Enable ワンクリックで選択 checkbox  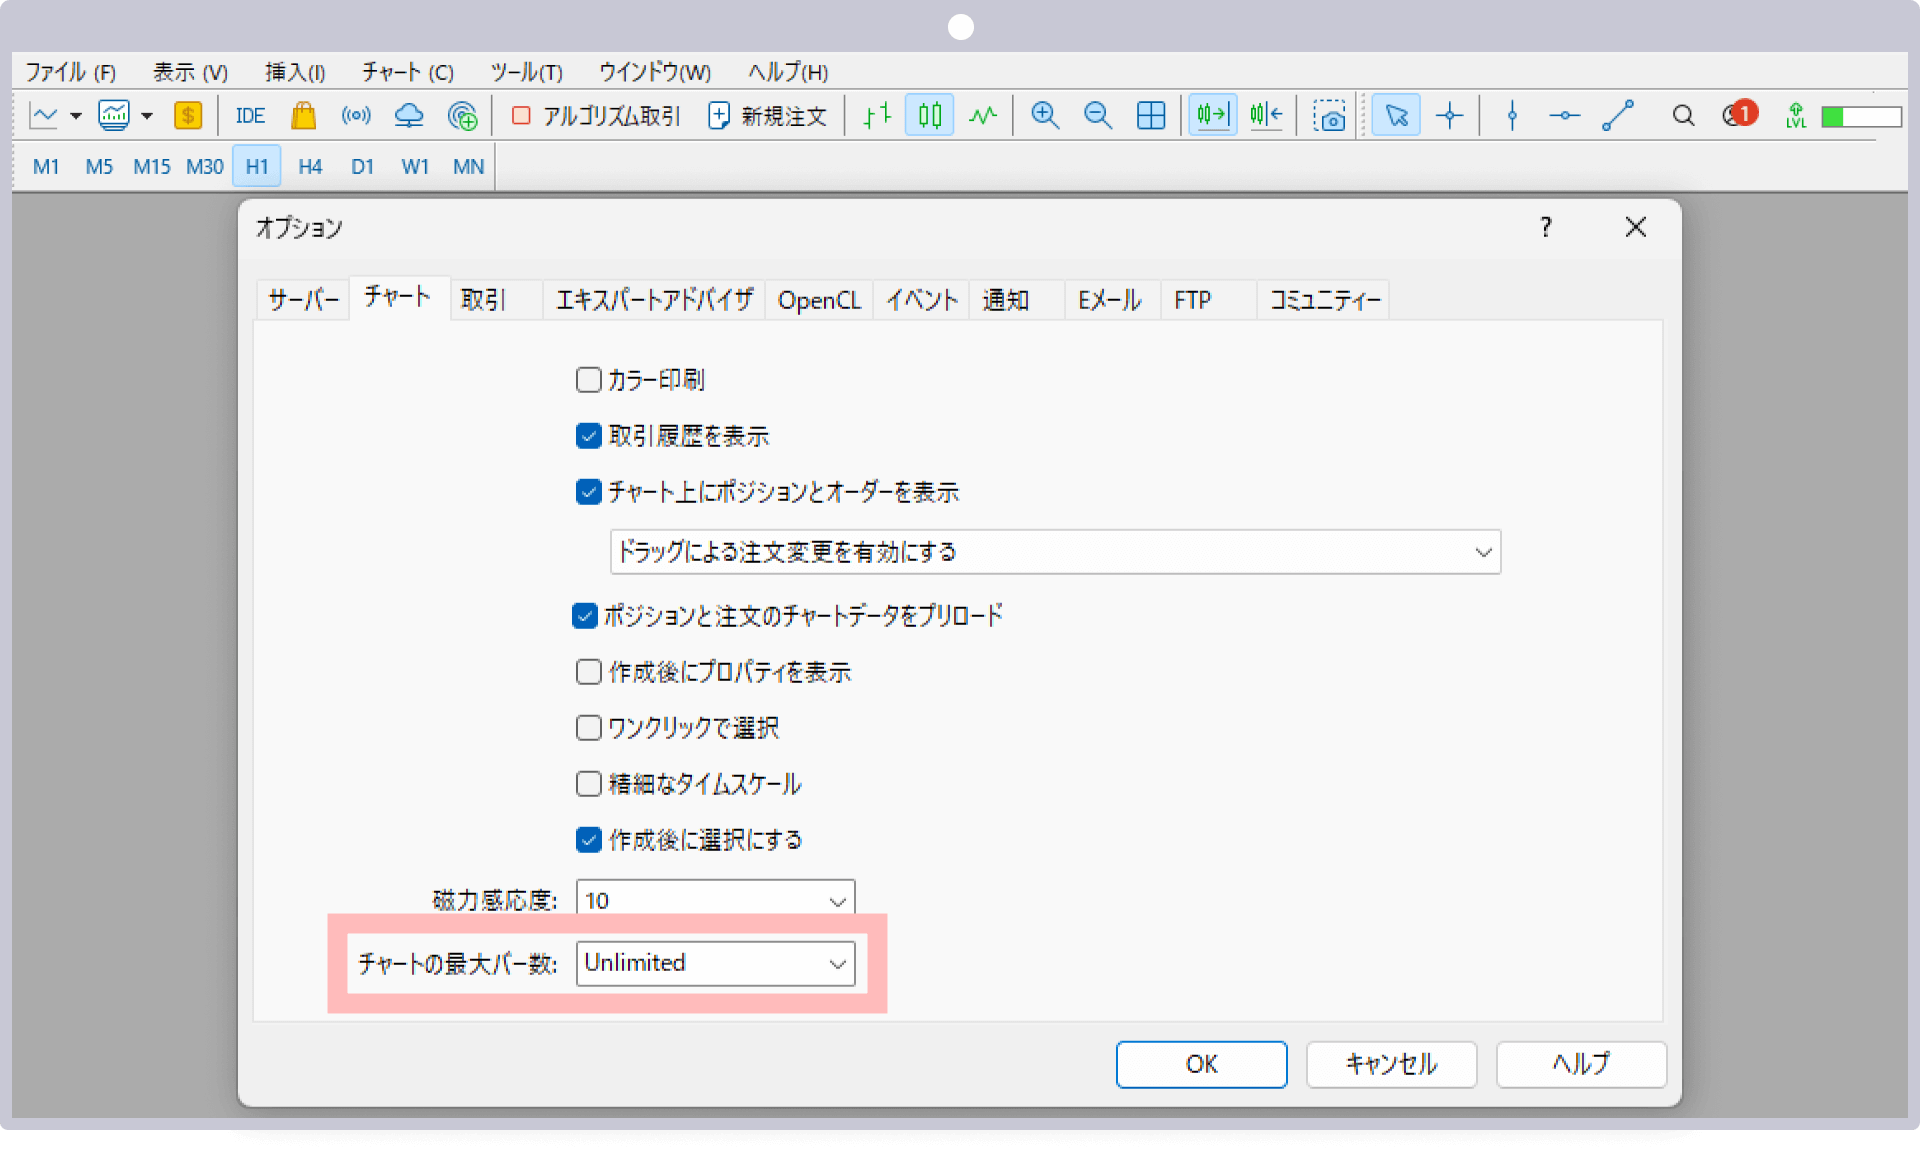click(588, 728)
